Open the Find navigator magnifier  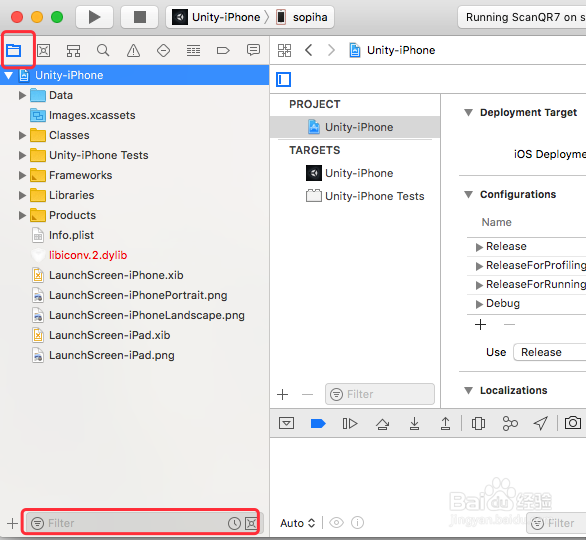click(103, 50)
